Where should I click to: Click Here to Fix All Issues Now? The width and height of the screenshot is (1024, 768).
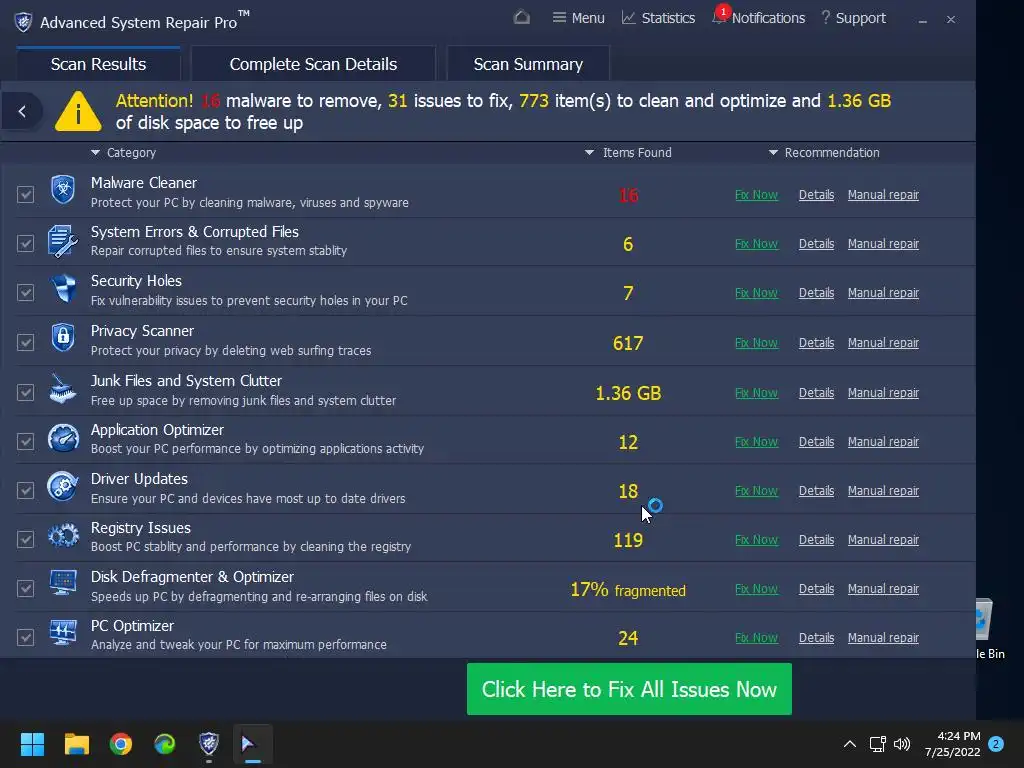[629, 689]
